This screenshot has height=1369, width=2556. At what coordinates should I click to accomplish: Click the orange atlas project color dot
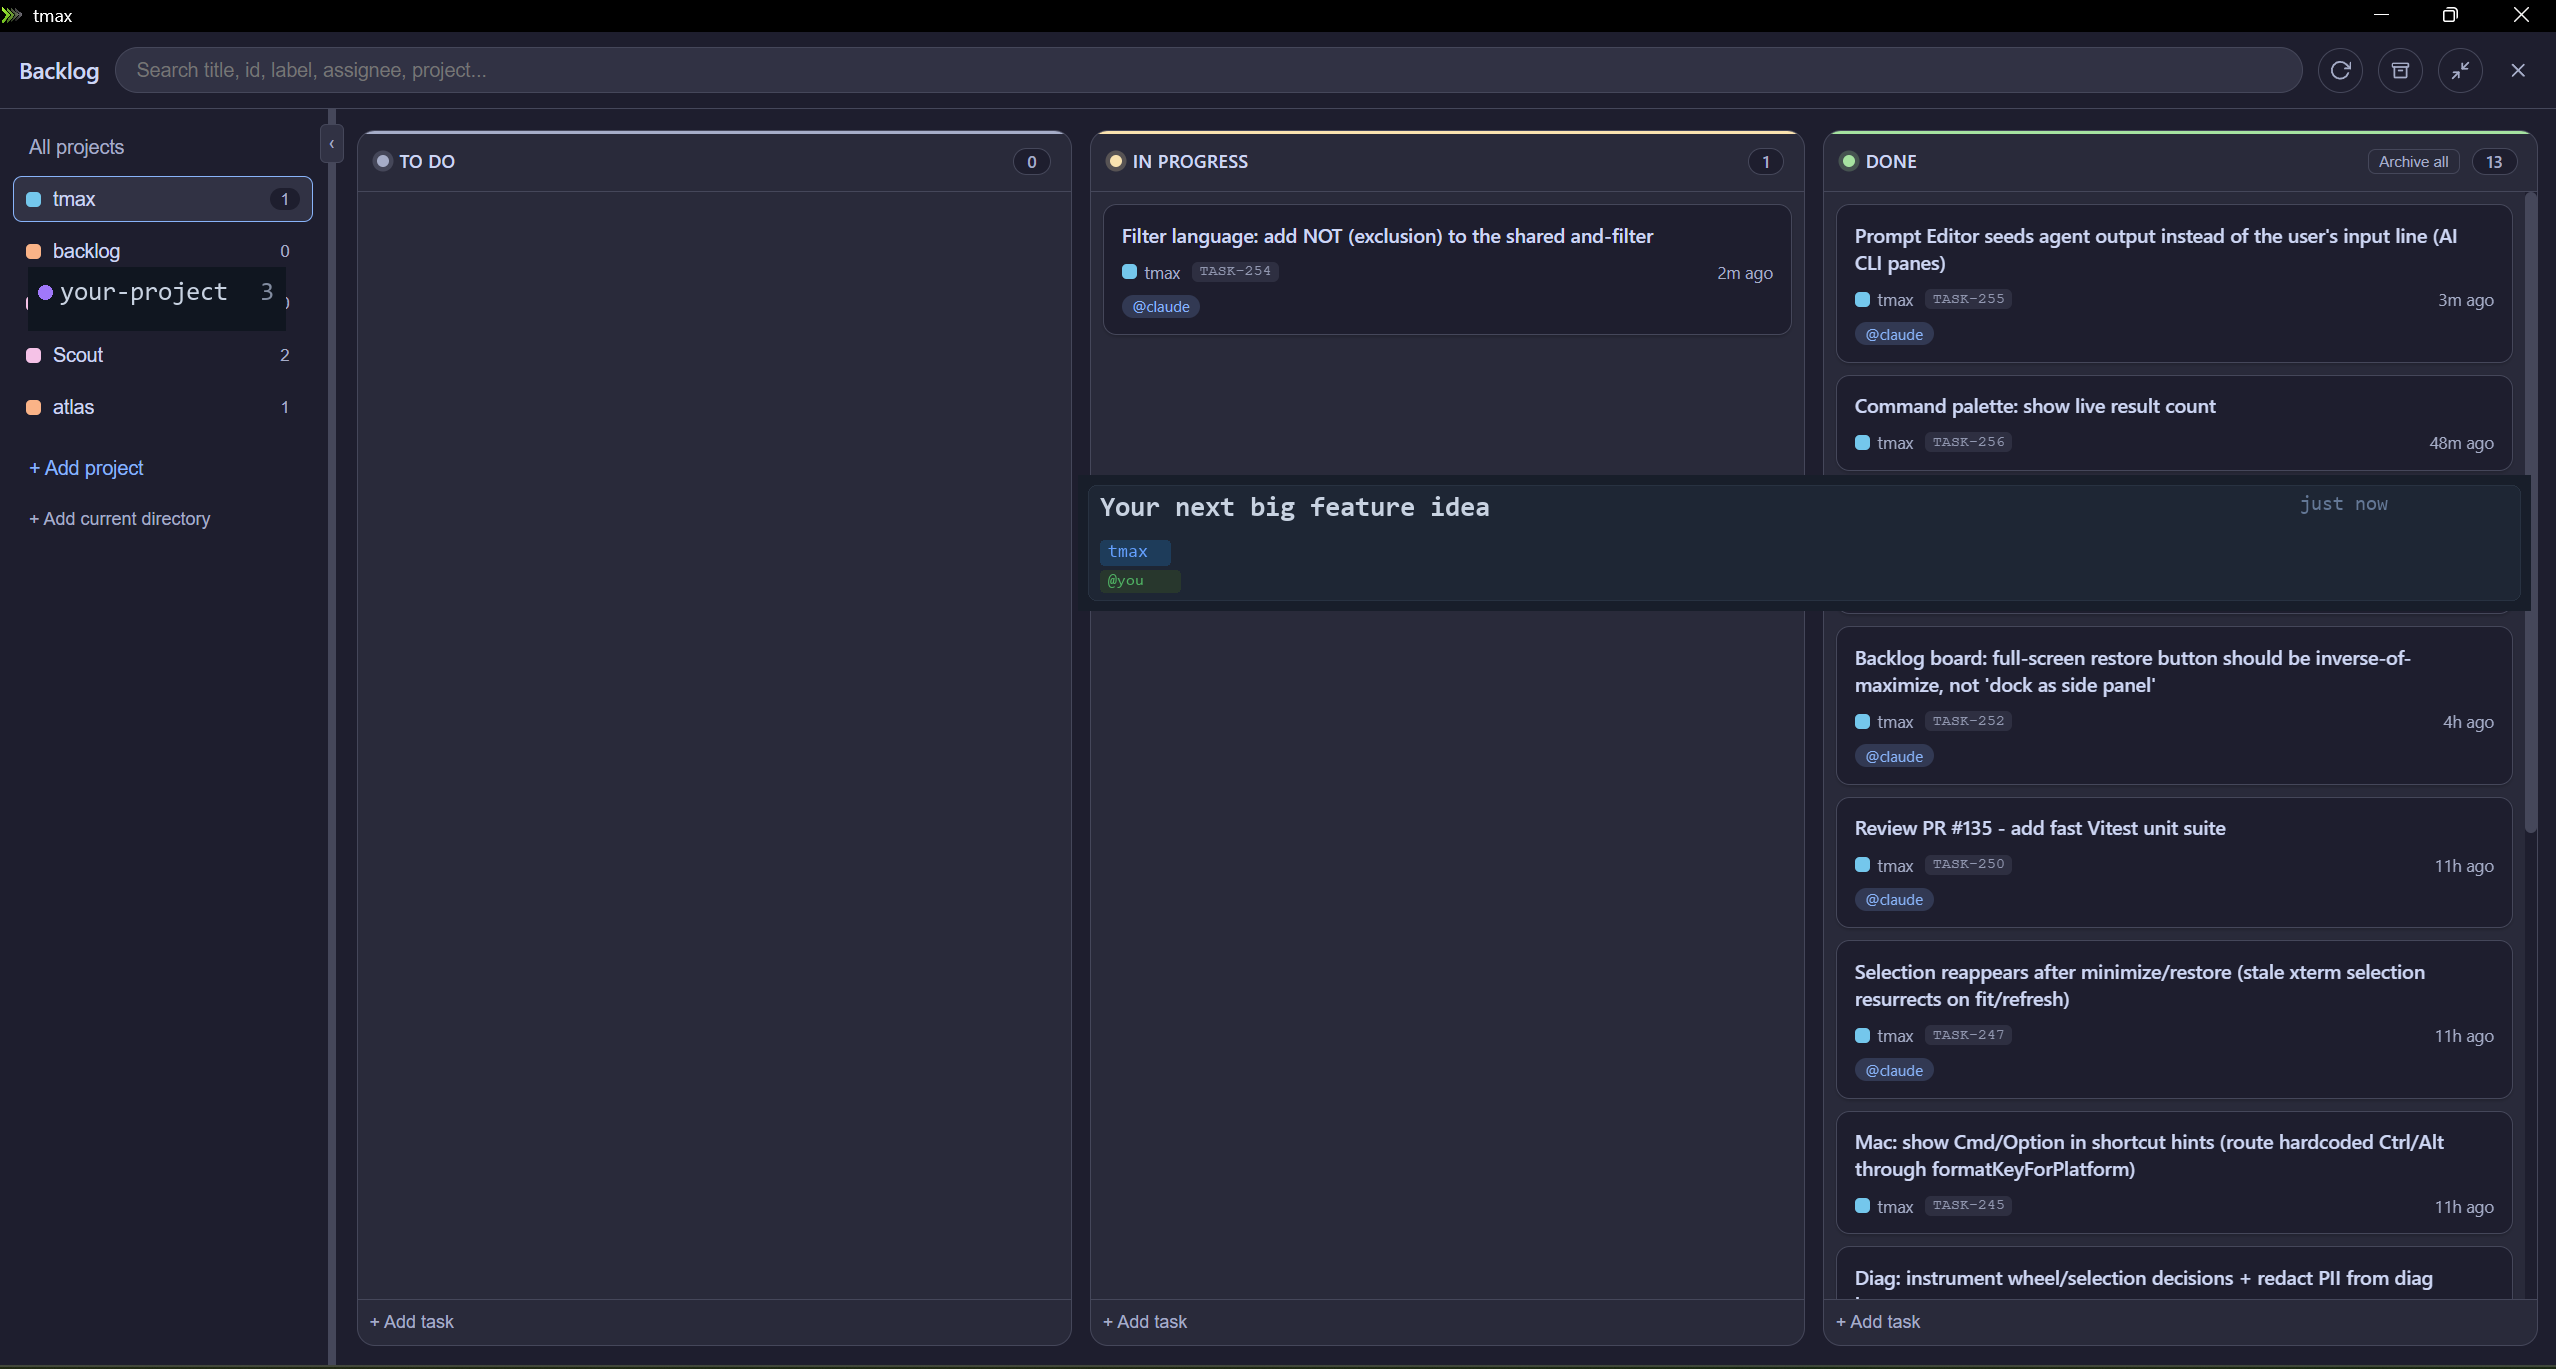coord(34,407)
